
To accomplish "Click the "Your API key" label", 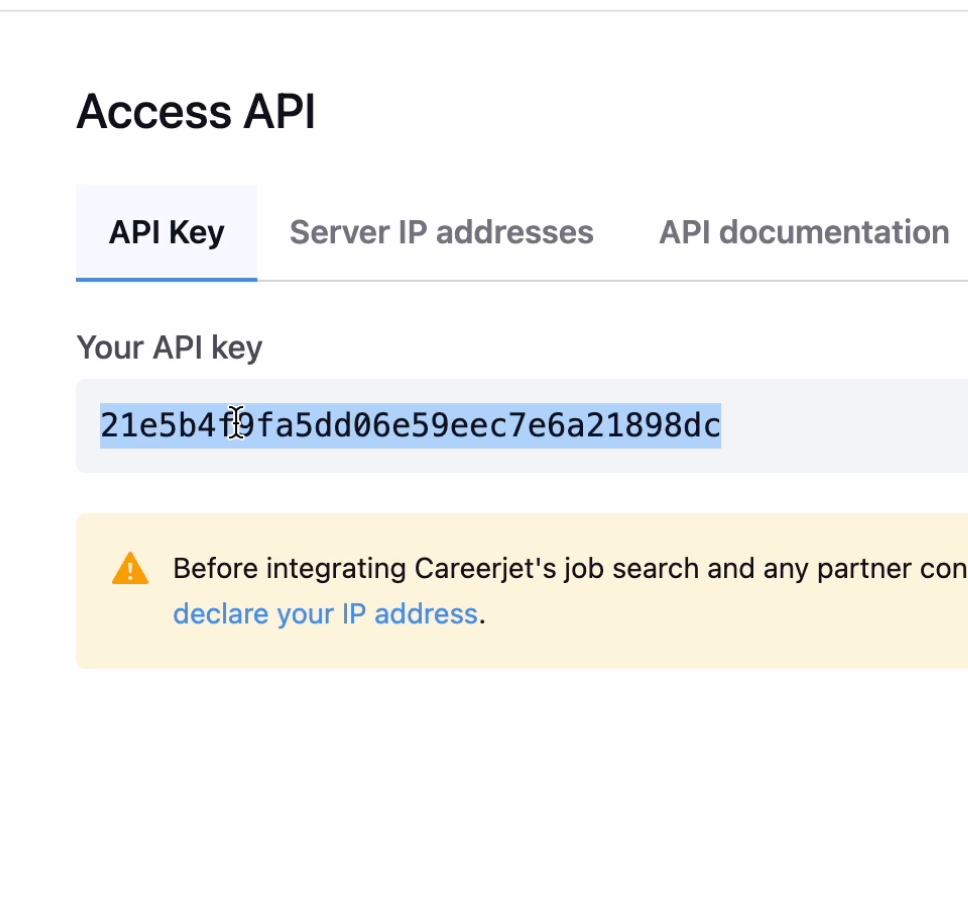I will pos(169,347).
